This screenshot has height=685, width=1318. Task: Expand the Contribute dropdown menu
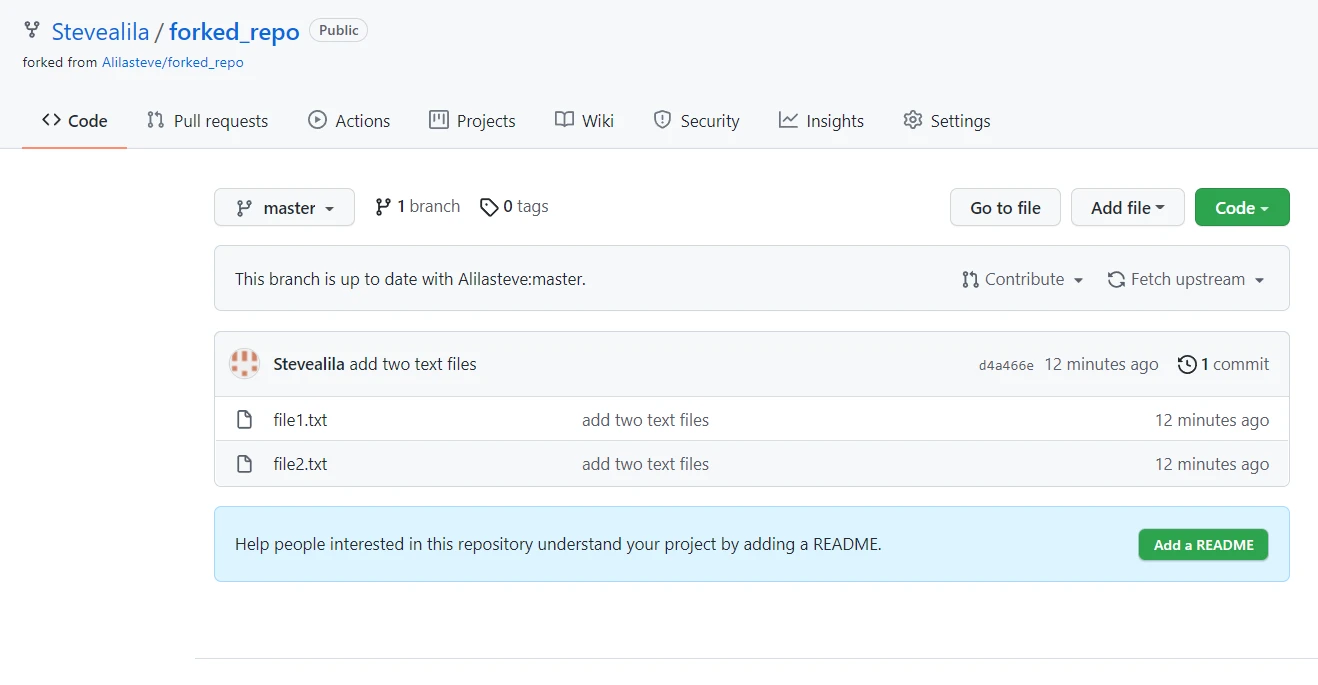(x=1023, y=279)
